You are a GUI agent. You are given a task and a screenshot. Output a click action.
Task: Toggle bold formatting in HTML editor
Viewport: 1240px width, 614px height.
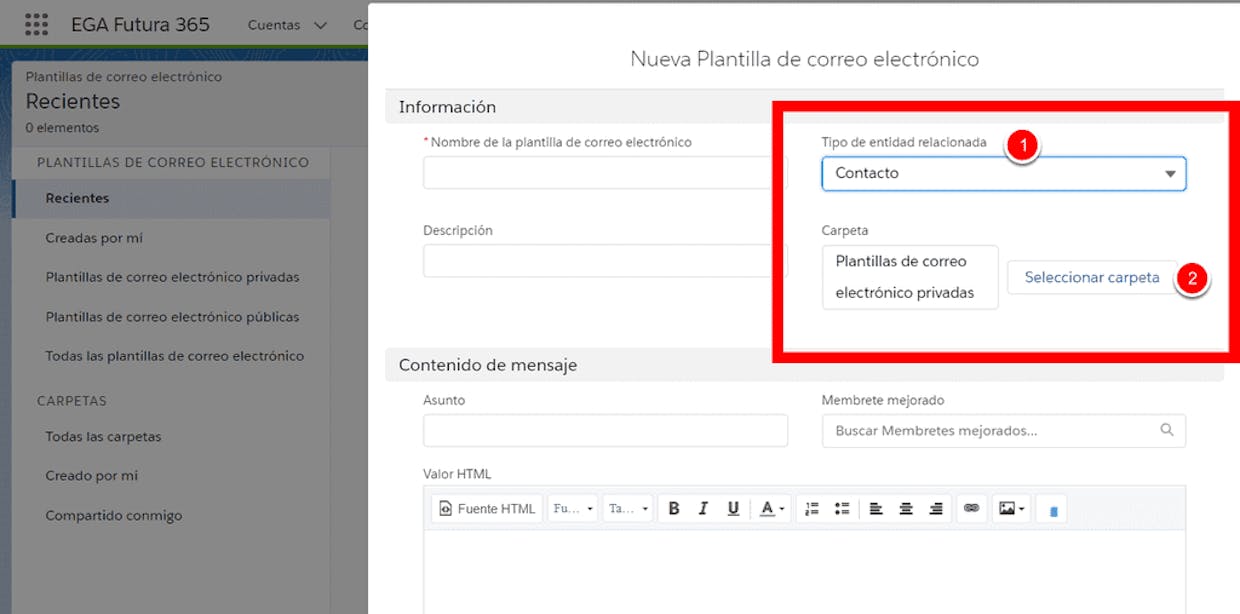tap(674, 509)
